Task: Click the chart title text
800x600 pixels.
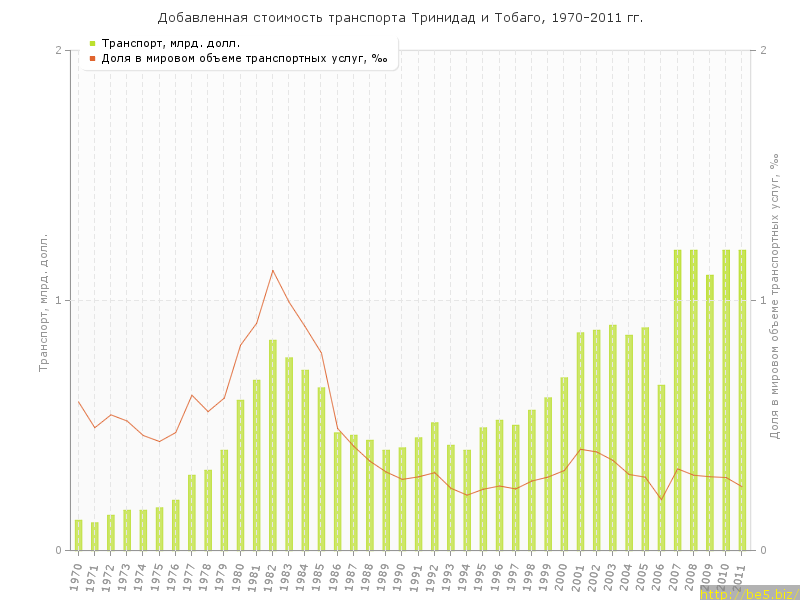Action: (400, 18)
